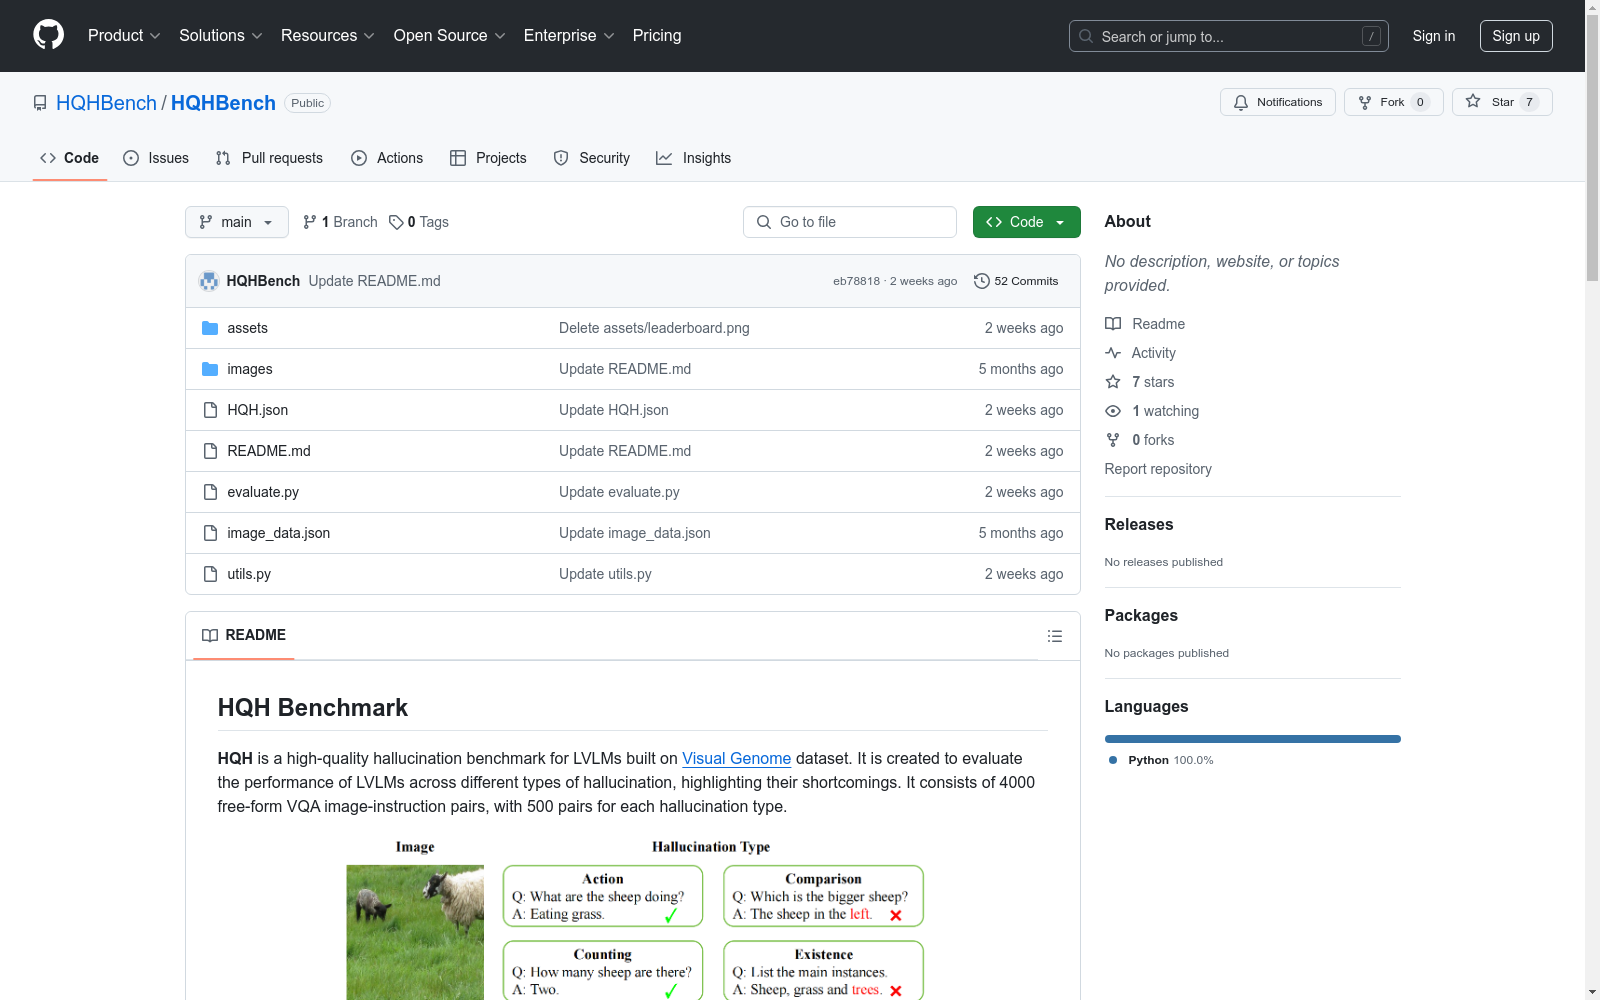Screen dimensions: 1600x1000
Task: Open README.md in the file list
Action: [269, 451]
